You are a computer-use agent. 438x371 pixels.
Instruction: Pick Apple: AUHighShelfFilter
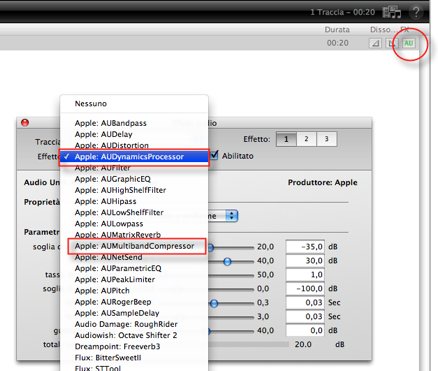pos(134,190)
